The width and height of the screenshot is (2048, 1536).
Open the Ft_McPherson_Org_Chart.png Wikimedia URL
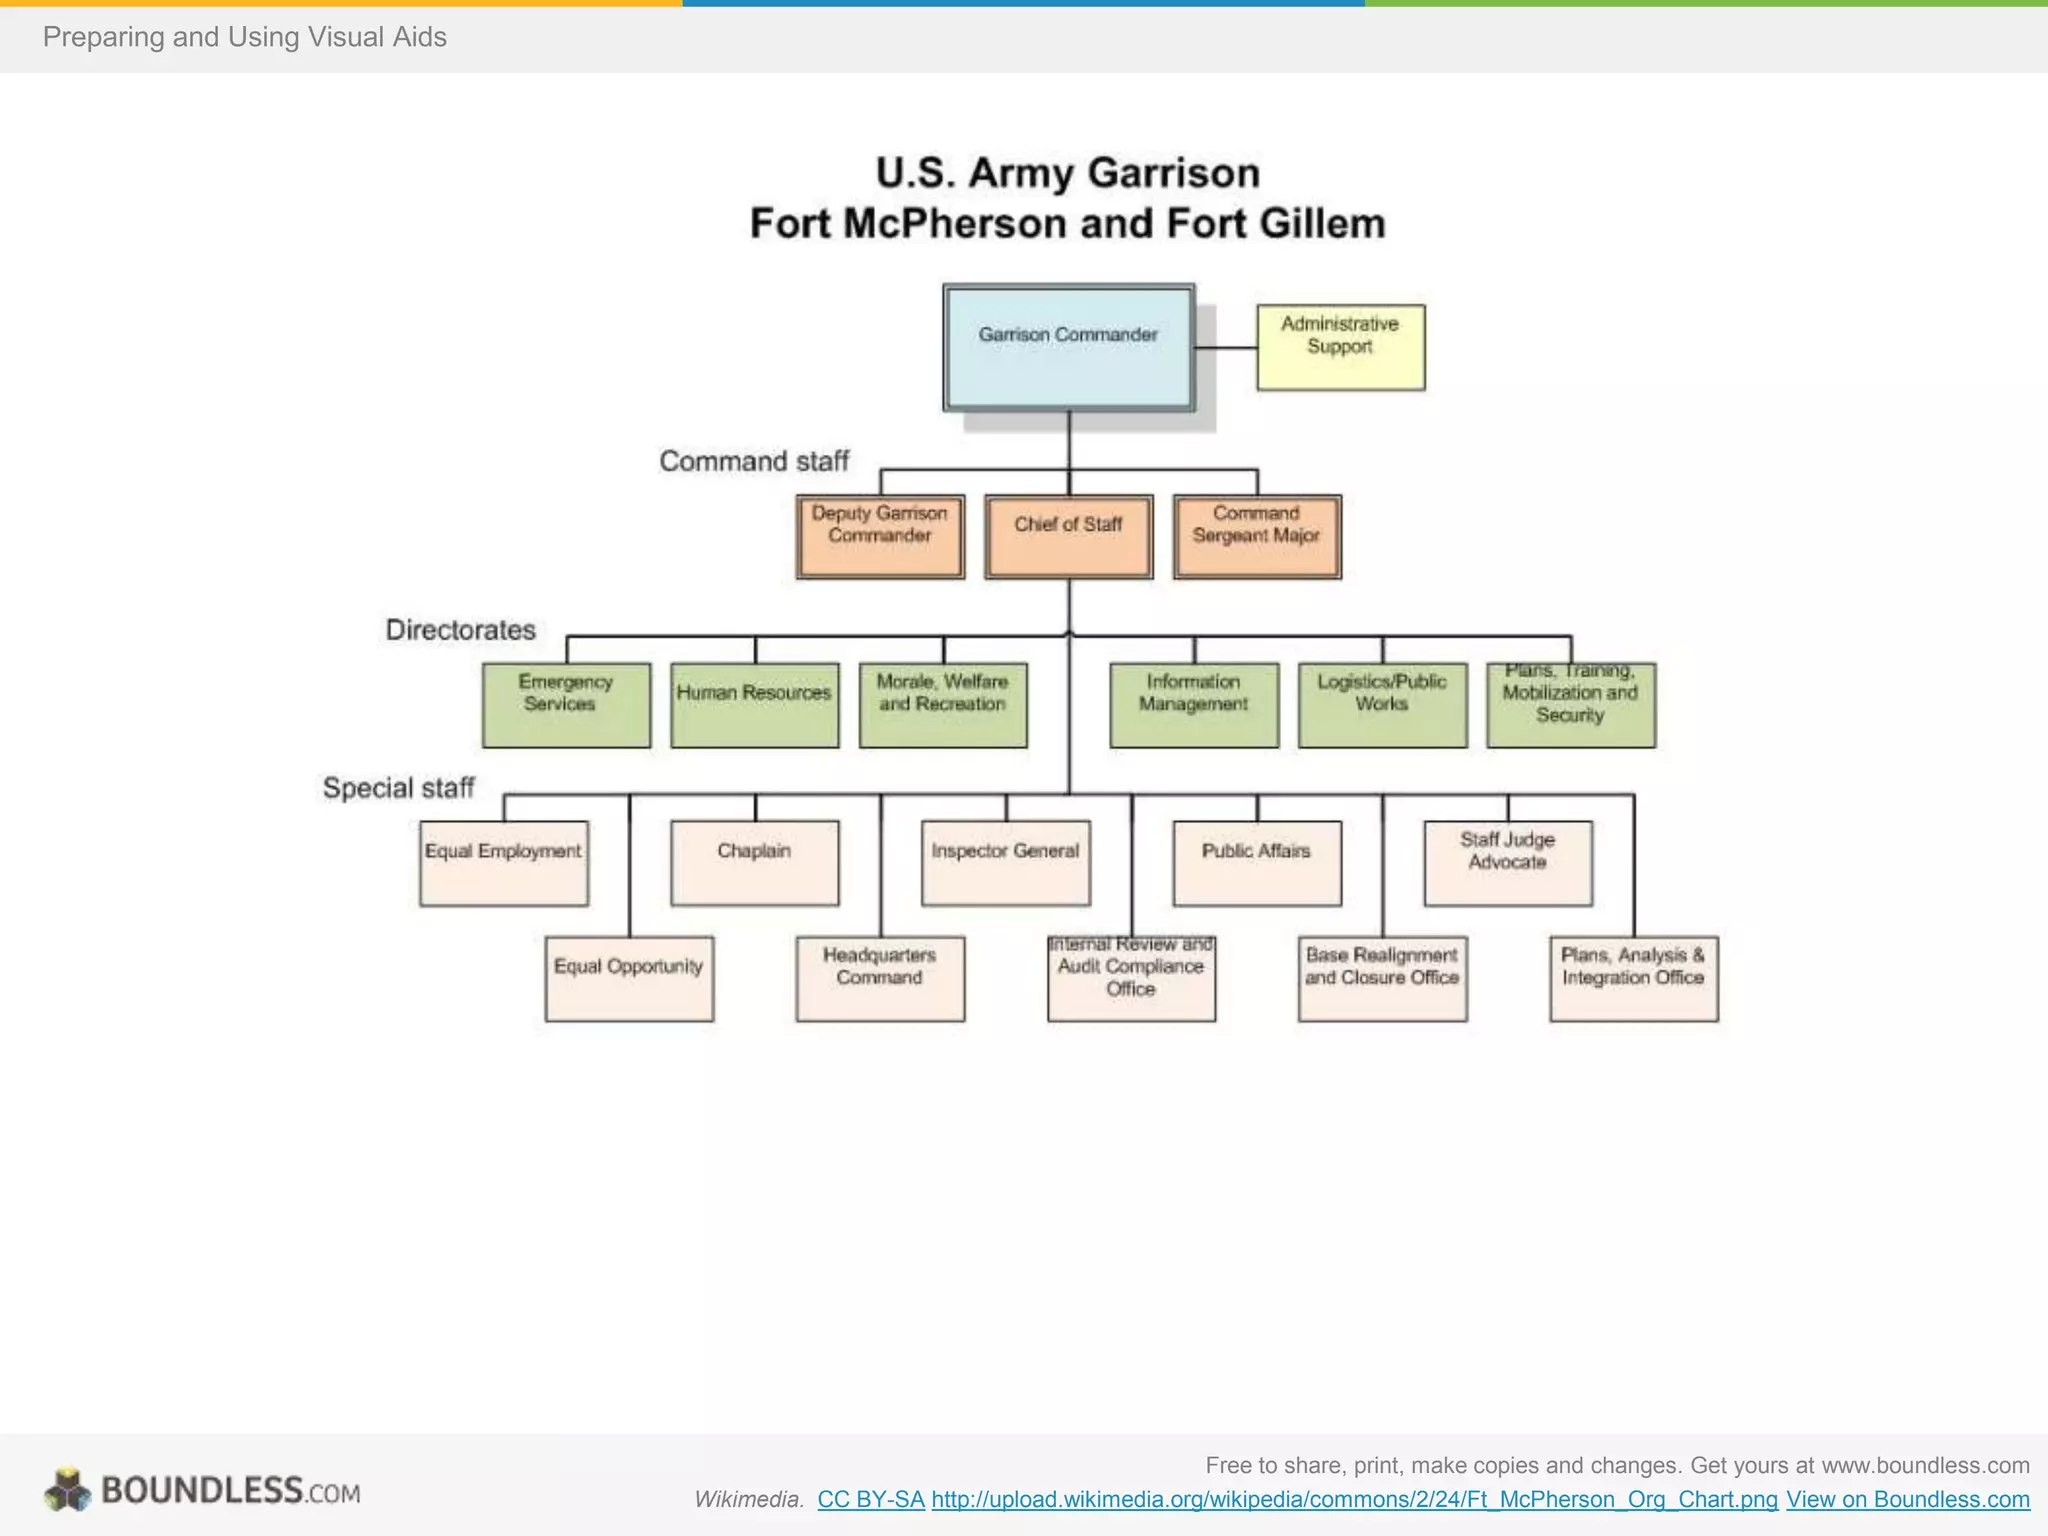coord(1354,1499)
